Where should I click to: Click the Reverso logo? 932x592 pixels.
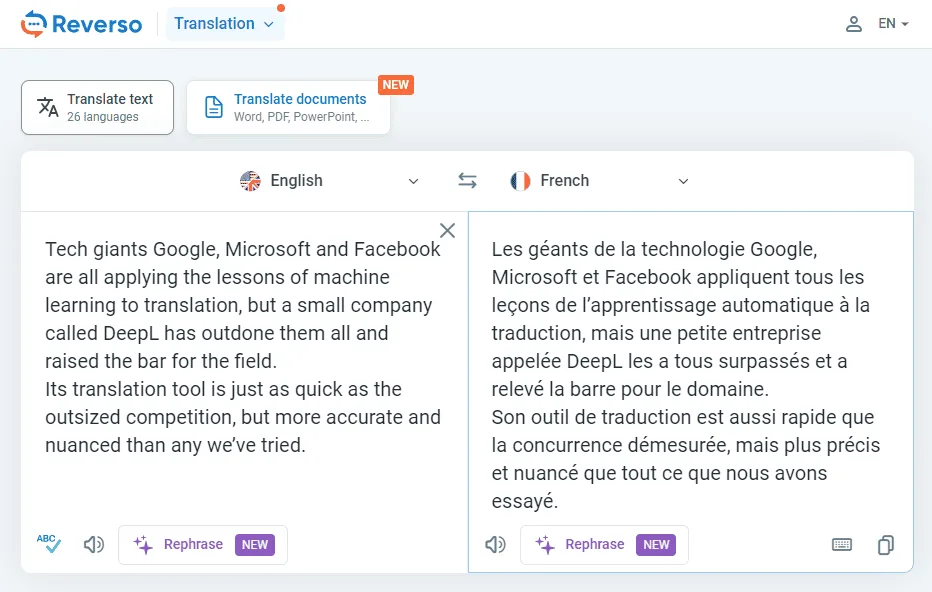80,23
